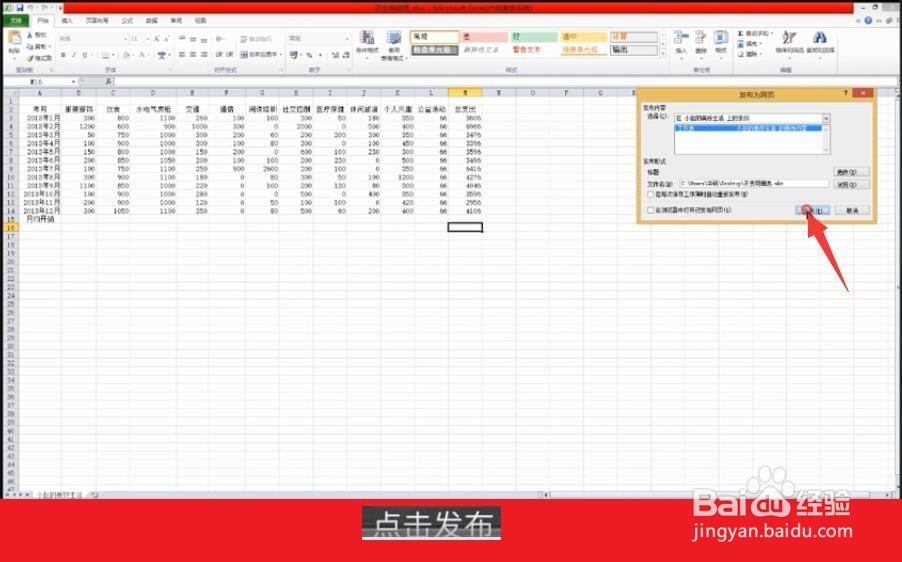Open the number format (常规) dropdown

click(x=347, y=39)
